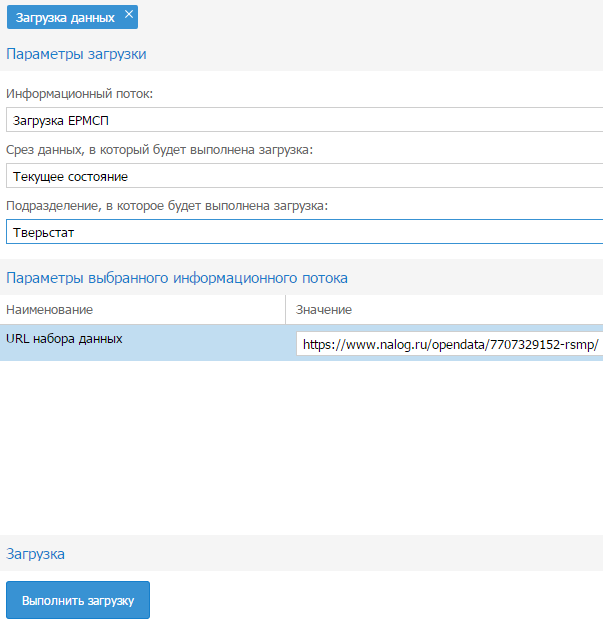Click the Значение column header

444,310
